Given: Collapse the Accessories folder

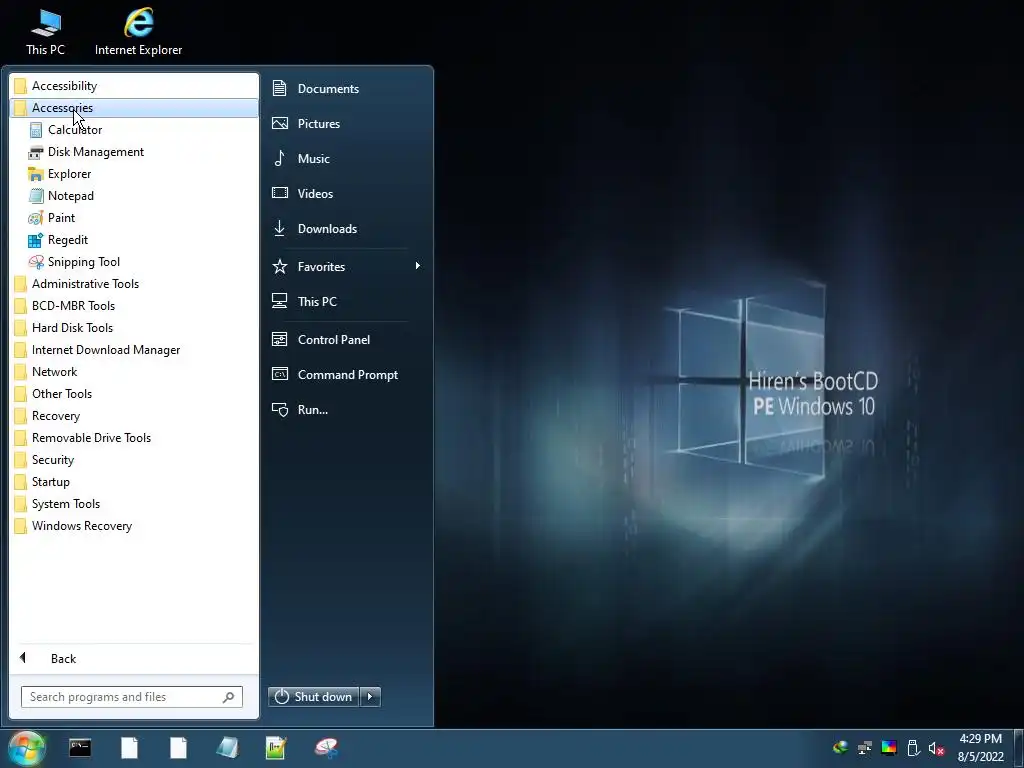Looking at the screenshot, I should [x=134, y=108].
